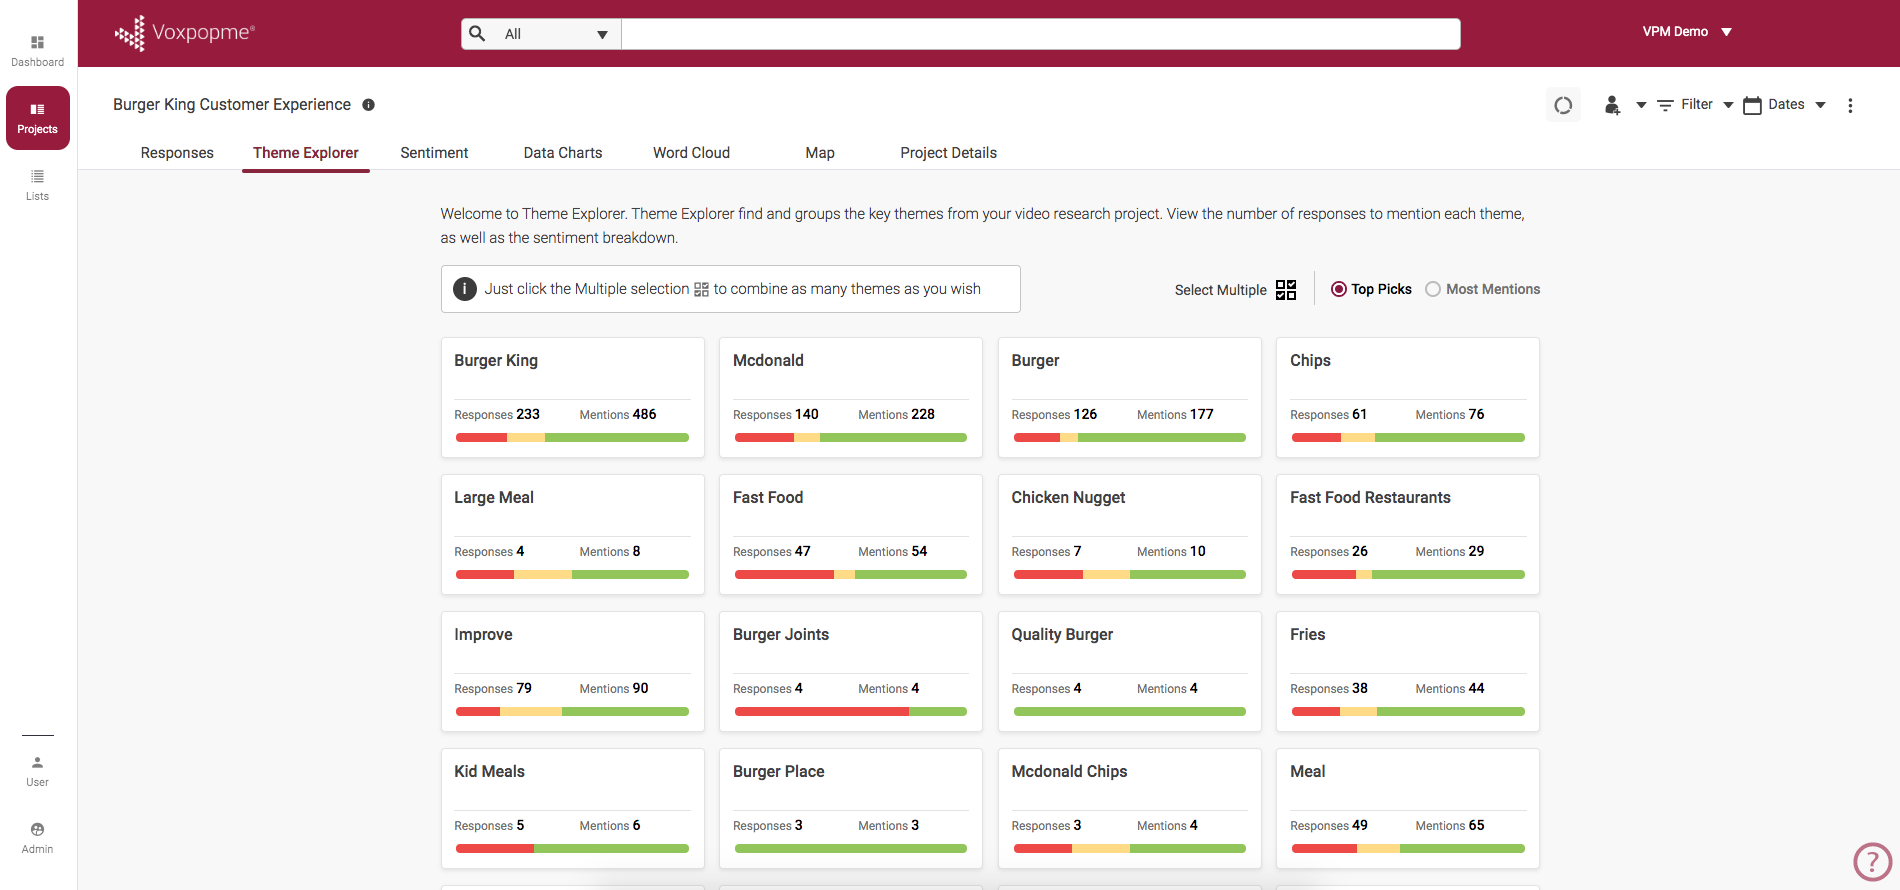Click the Burger Place sentiment bar
The image size is (1900, 890).
pyautogui.click(x=851, y=849)
